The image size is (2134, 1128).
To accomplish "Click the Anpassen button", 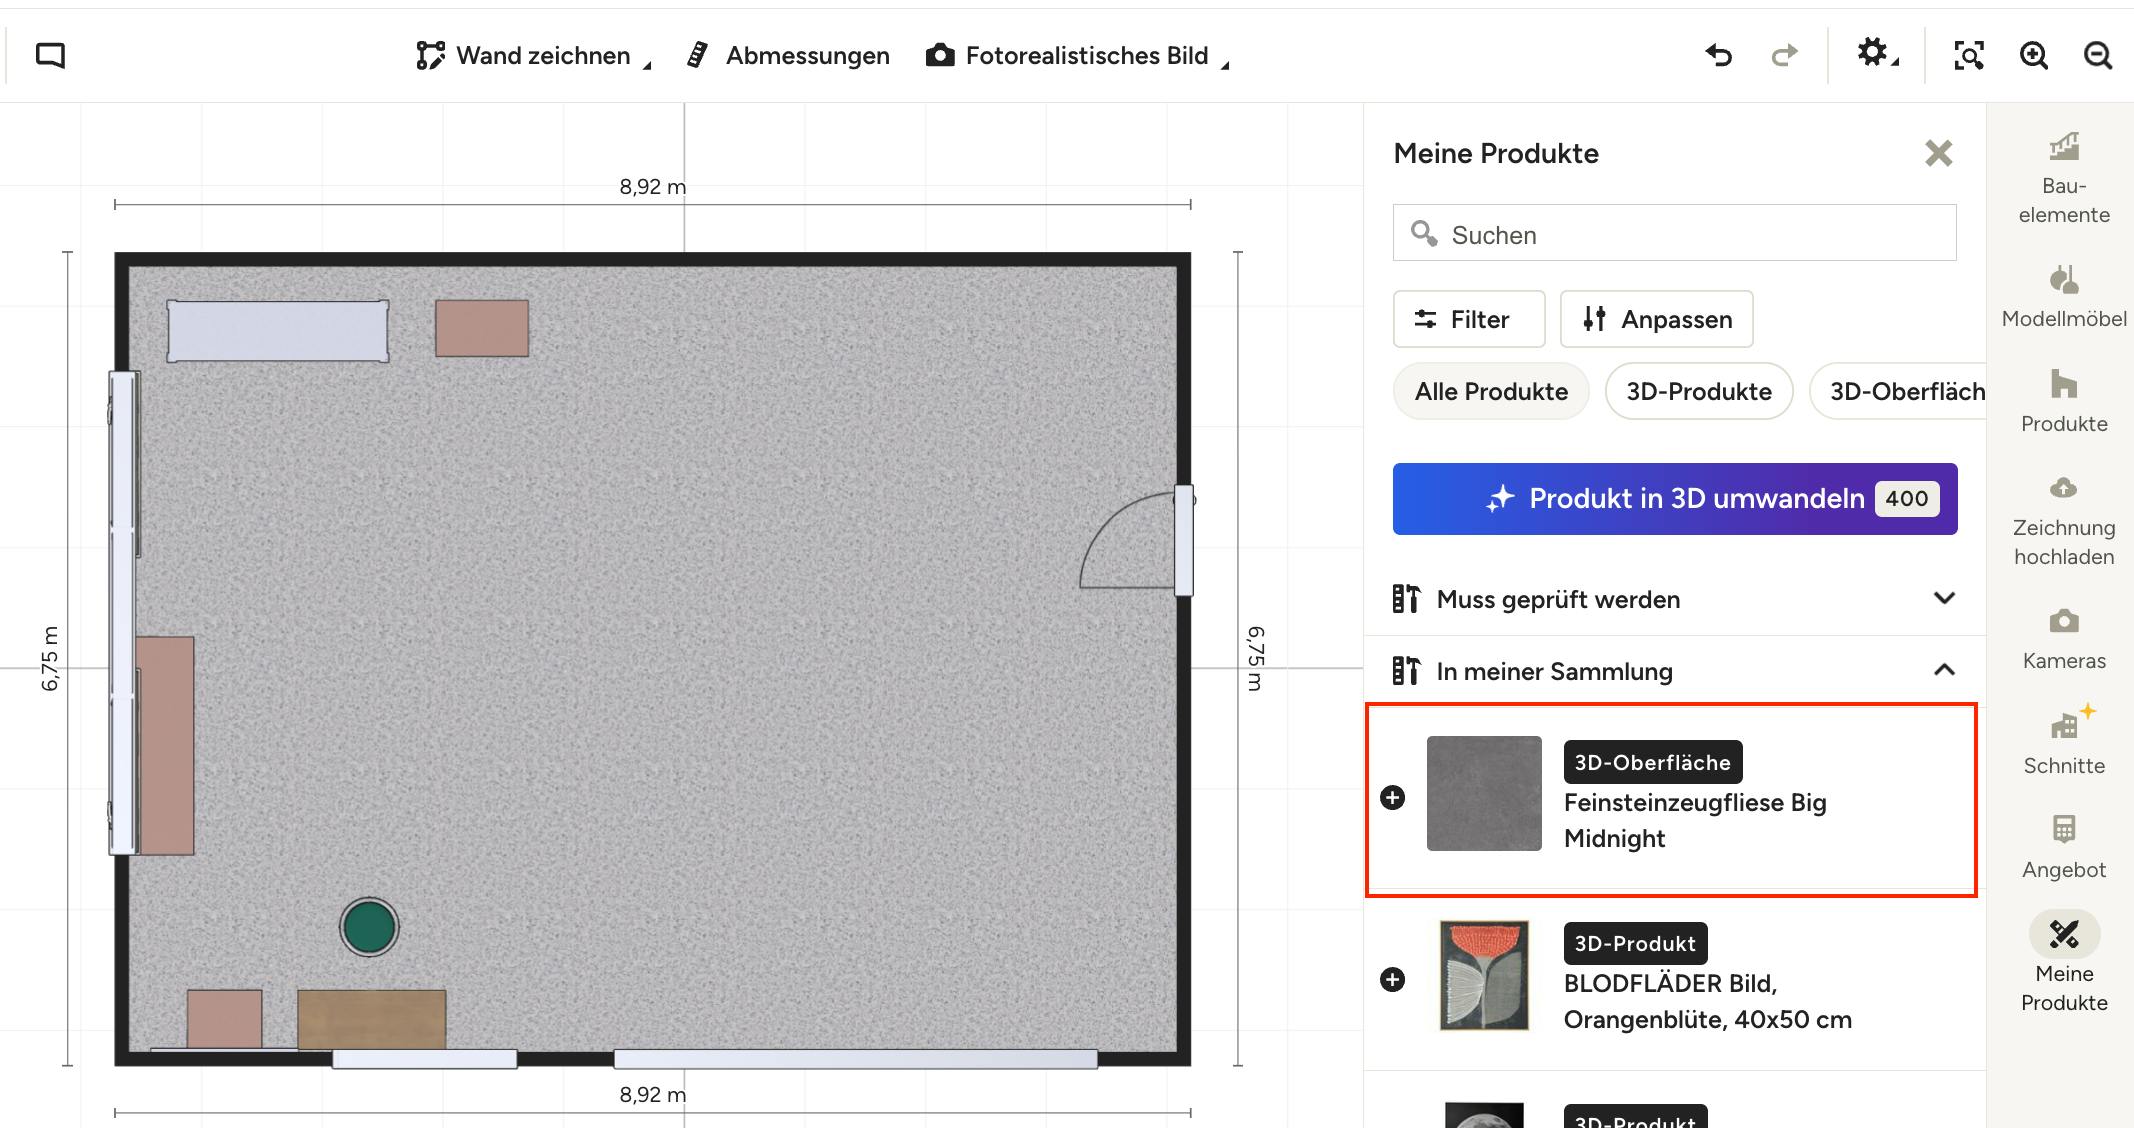I will (1656, 319).
